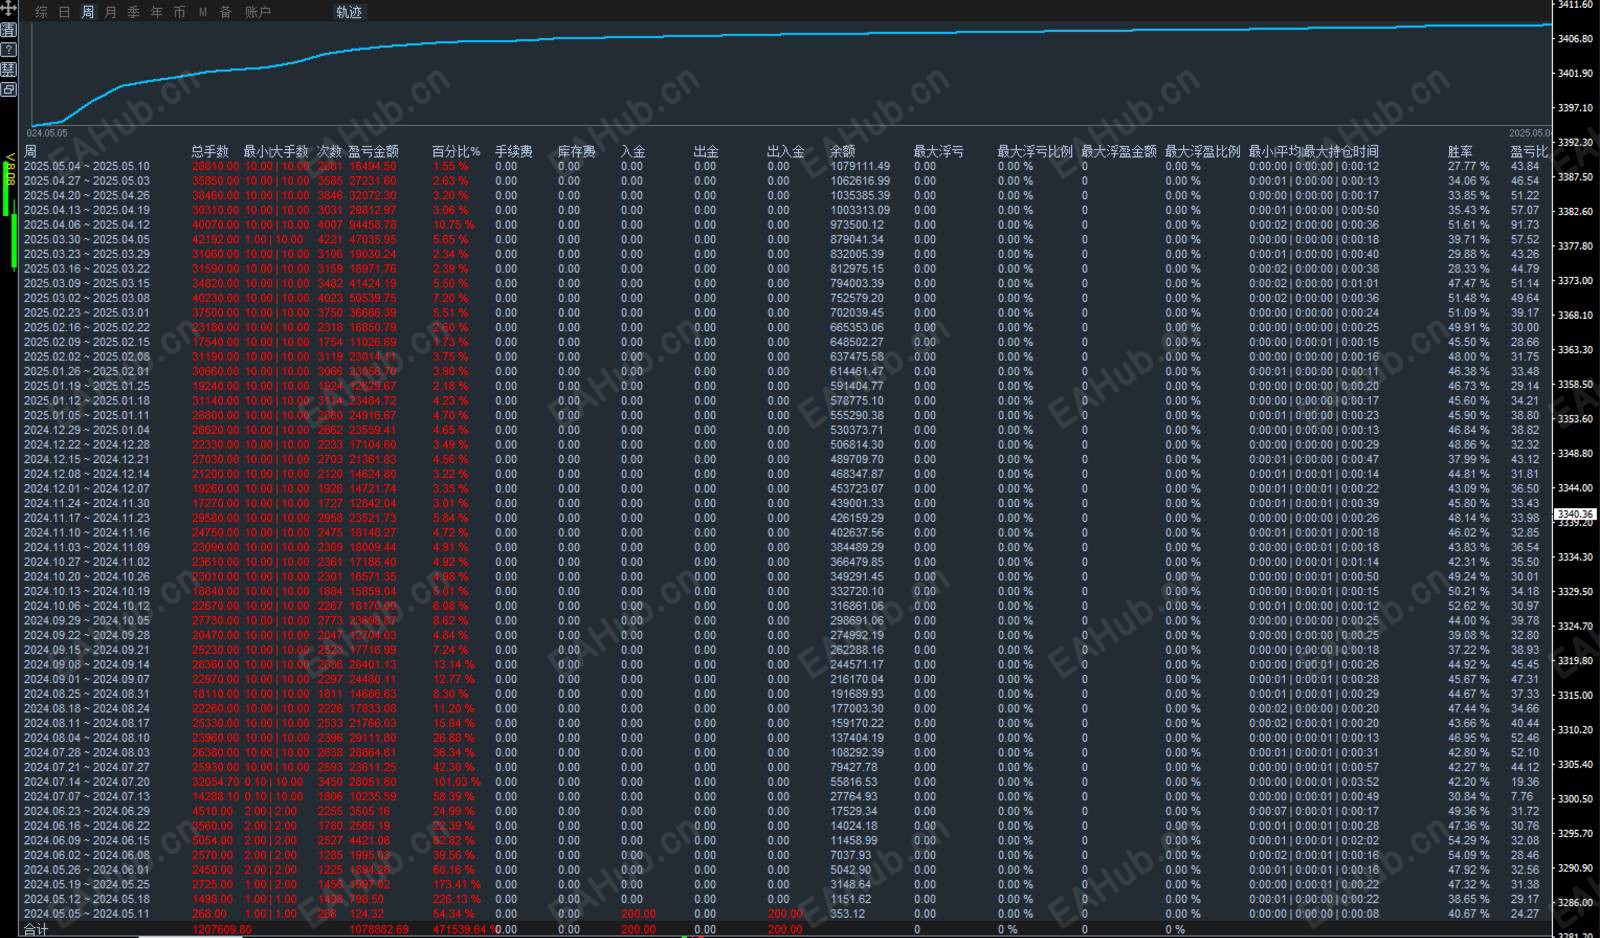Click balance value 1079111.49
Viewport: 1600px width, 938px height.
pyautogui.click(x=860, y=167)
